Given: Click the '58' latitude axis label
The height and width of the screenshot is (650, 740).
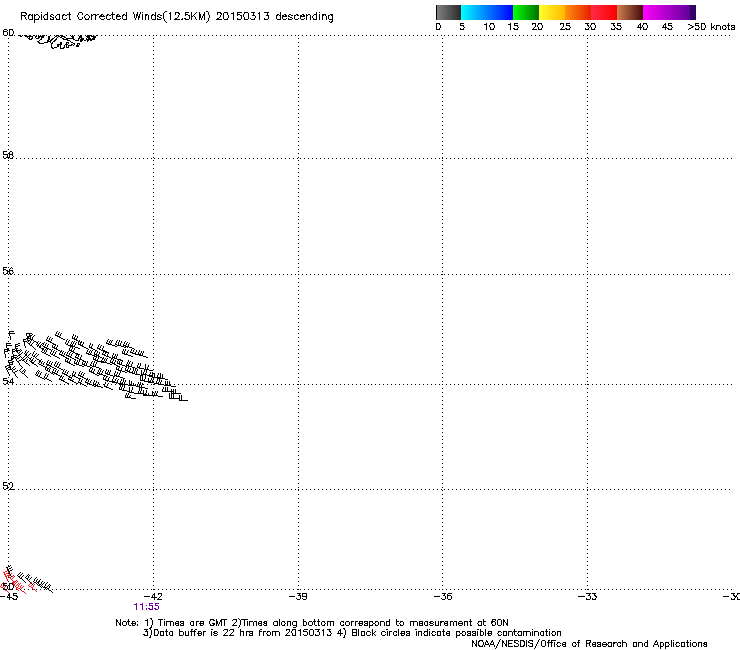Looking at the screenshot, I should tap(8, 155).
